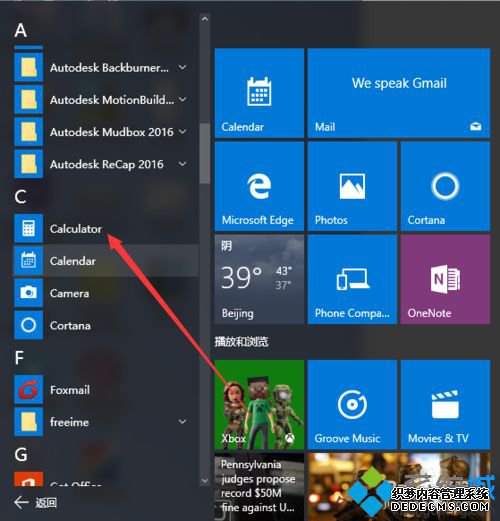
Task: Expand the Autodesk ReCap 2016 chevron
Action: [x=182, y=164]
